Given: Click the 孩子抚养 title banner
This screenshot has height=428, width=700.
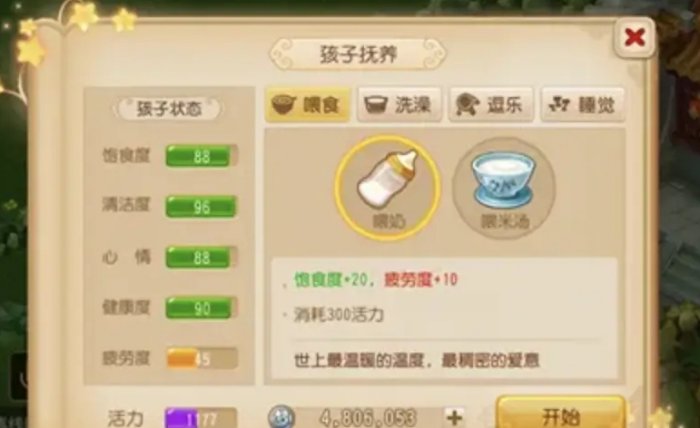Looking at the screenshot, I should [358, 54].
